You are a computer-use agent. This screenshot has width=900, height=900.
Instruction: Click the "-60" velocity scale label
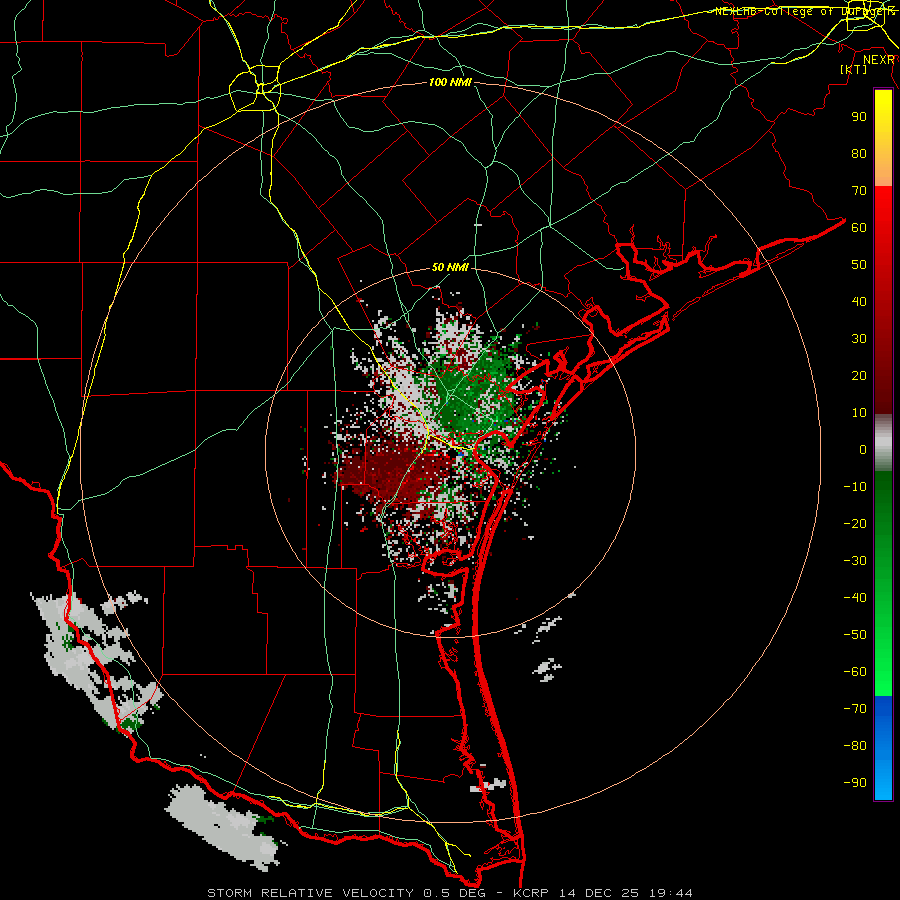(x=855, y=672)
